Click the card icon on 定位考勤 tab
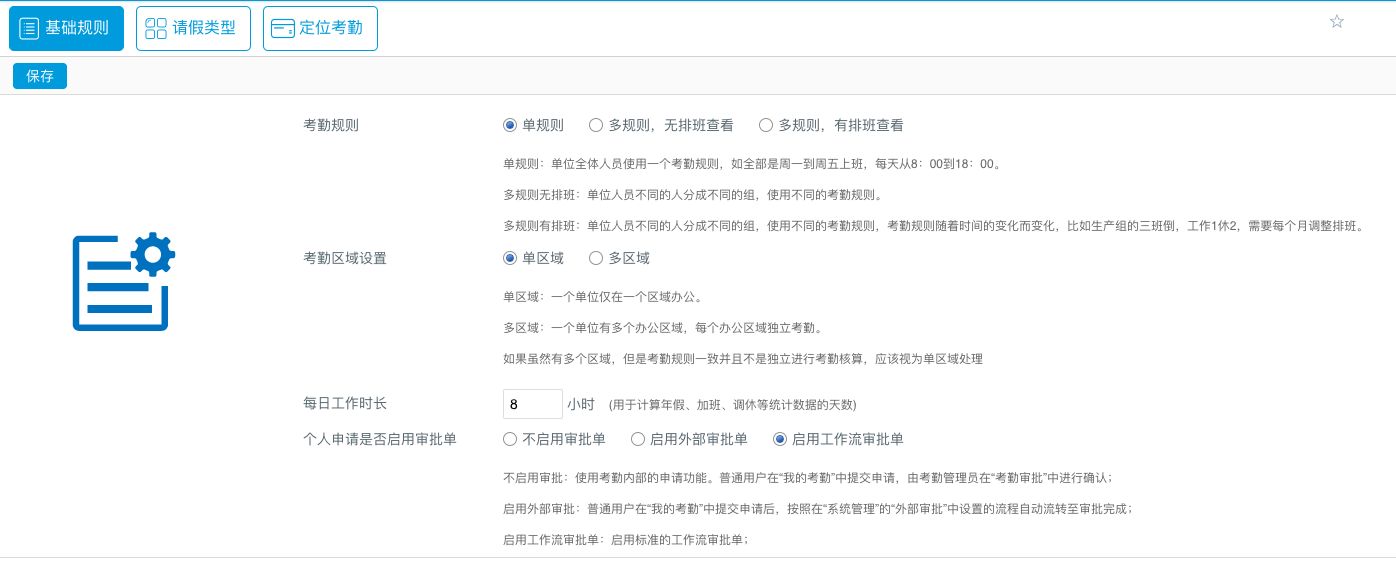The height and width of the screenshot is (563, 1396). coord(283,28)
